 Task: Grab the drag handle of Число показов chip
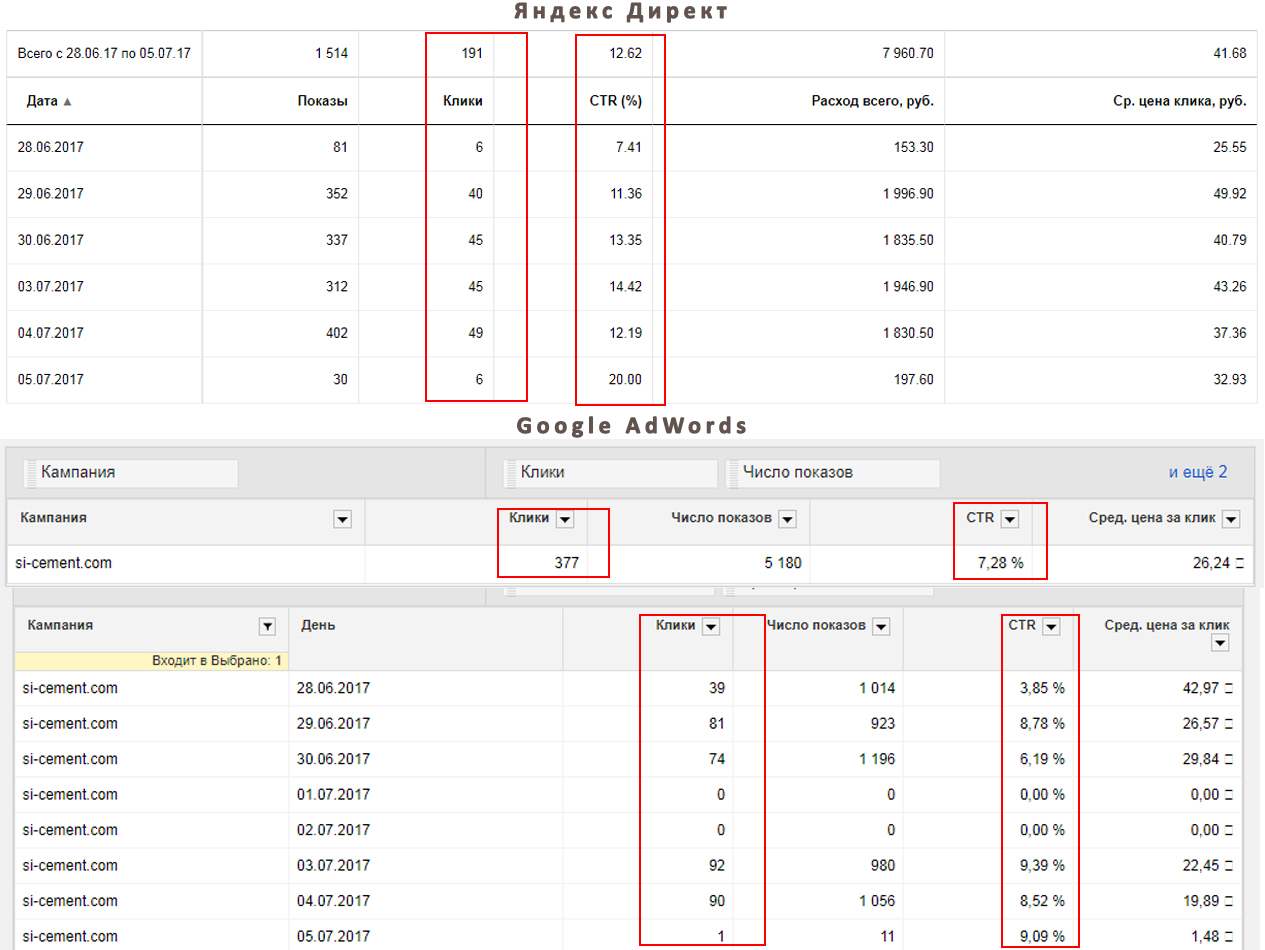[x=734, y=473]
